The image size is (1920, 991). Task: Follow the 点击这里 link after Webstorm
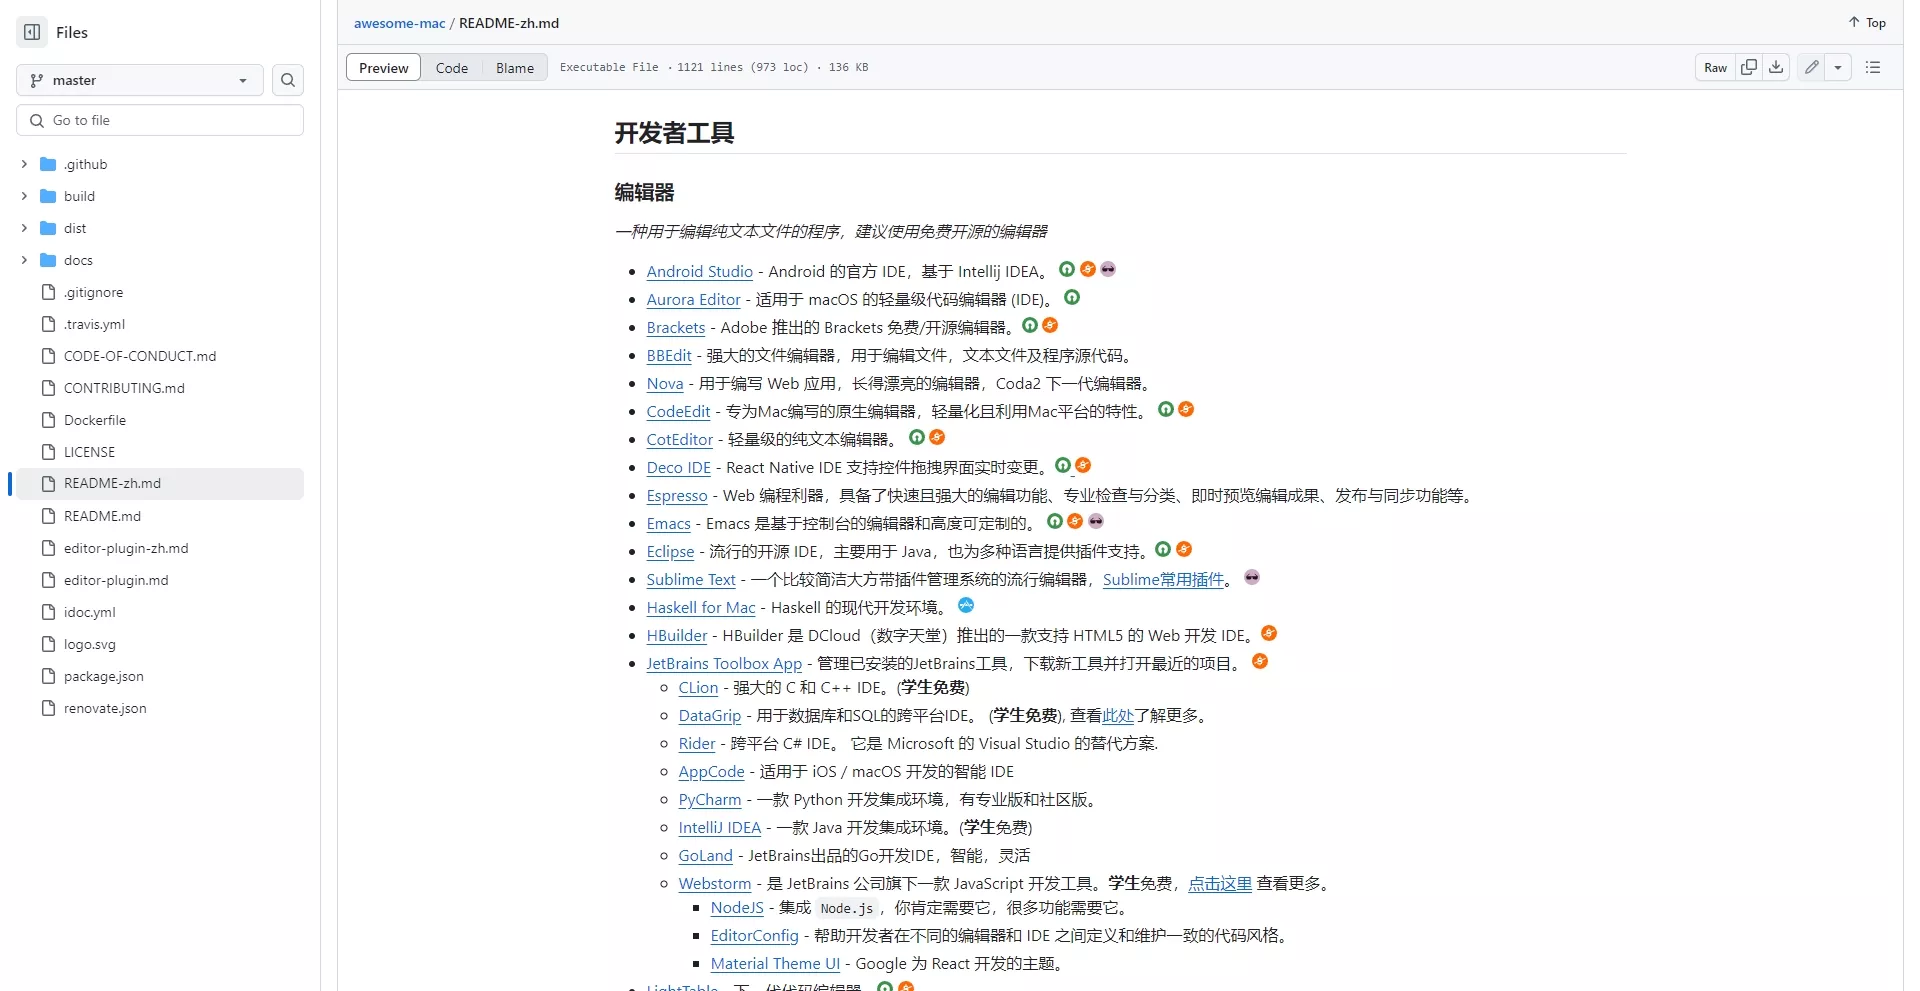tap(1220, 883)
